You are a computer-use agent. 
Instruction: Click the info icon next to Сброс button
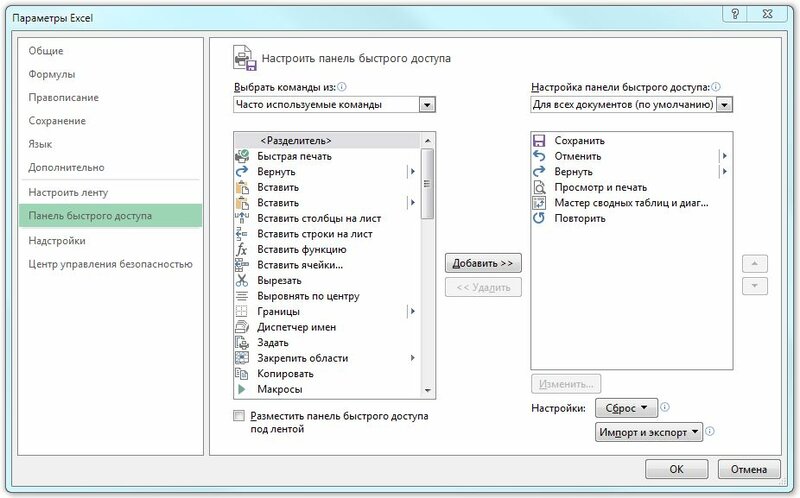pyautogui.click(x=665, y=407)
